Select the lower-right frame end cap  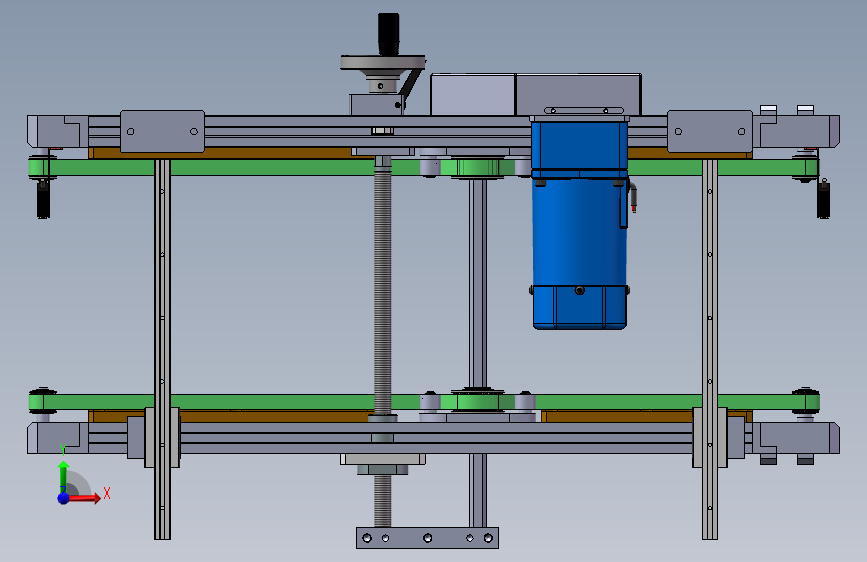(796, 438)
